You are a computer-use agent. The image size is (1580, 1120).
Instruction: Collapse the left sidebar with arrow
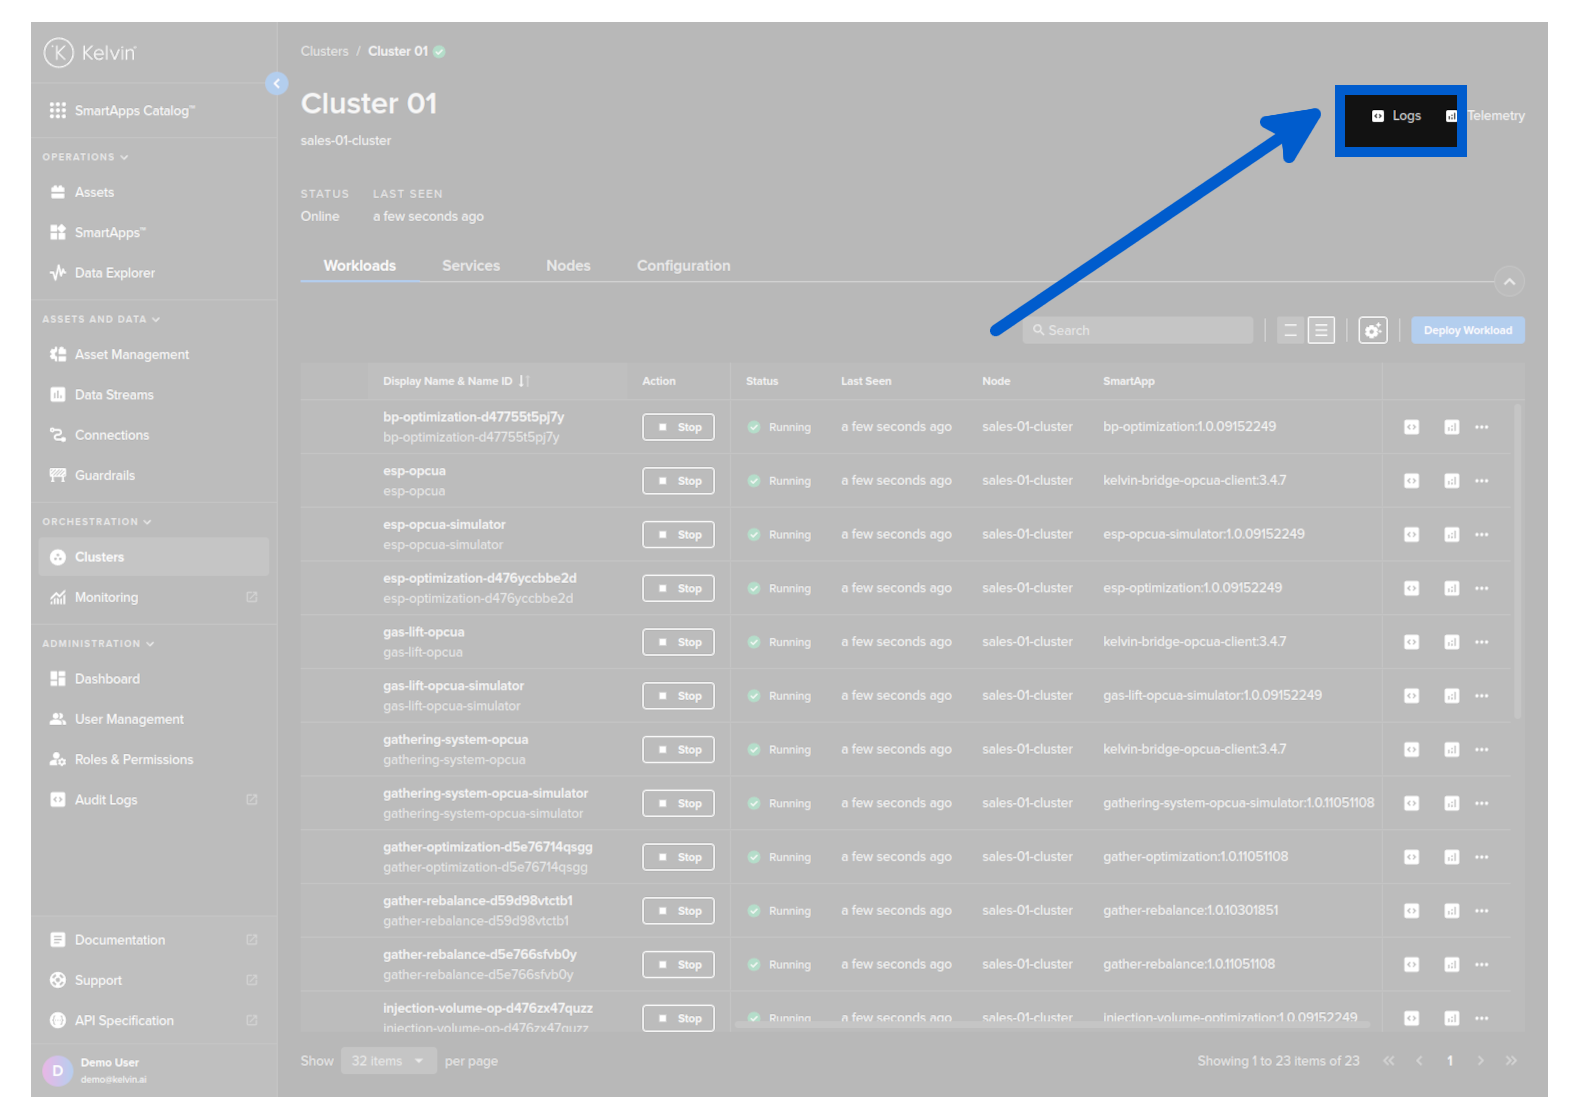click(277, 84)
